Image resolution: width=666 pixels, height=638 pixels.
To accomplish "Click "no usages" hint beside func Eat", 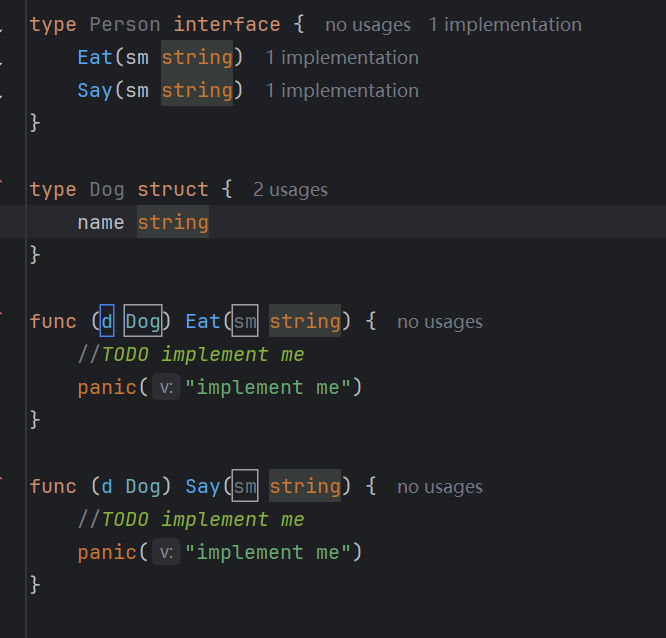I will pos(439,322).
